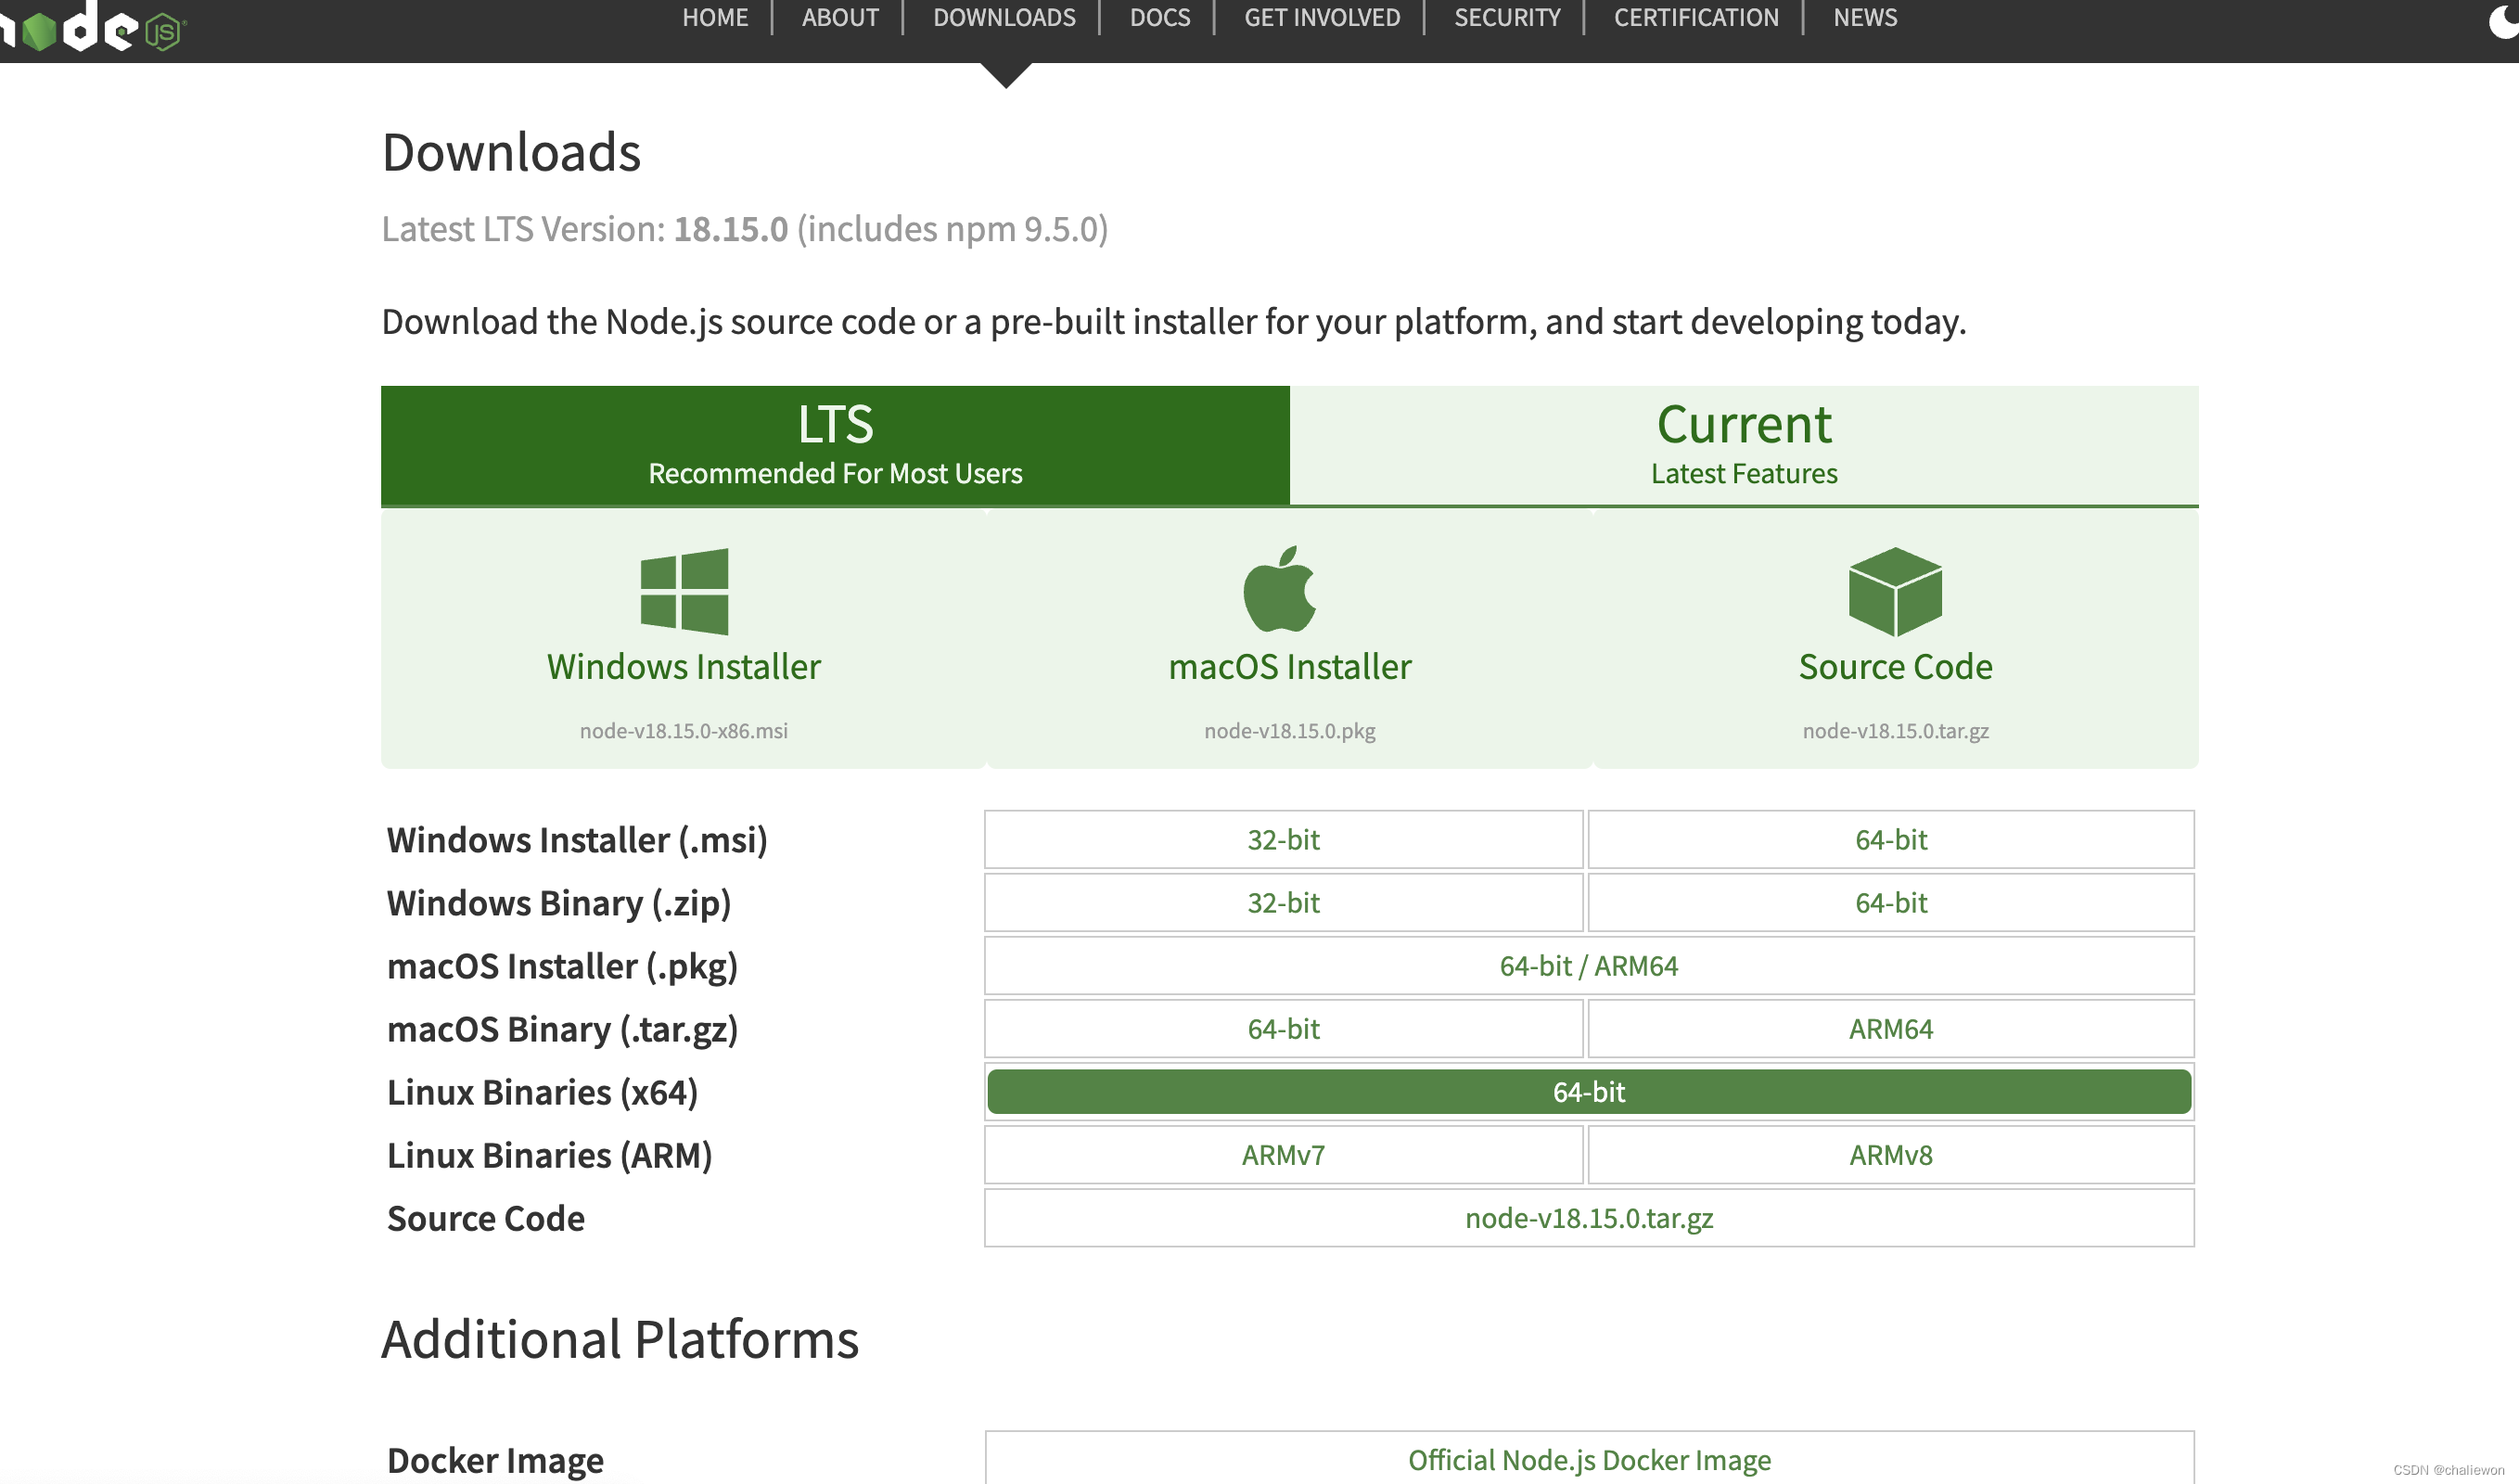Viewport: 2519px width, 1484px height.
Task: Go to the SECURITY page
Action: [x=1506, y=18]
